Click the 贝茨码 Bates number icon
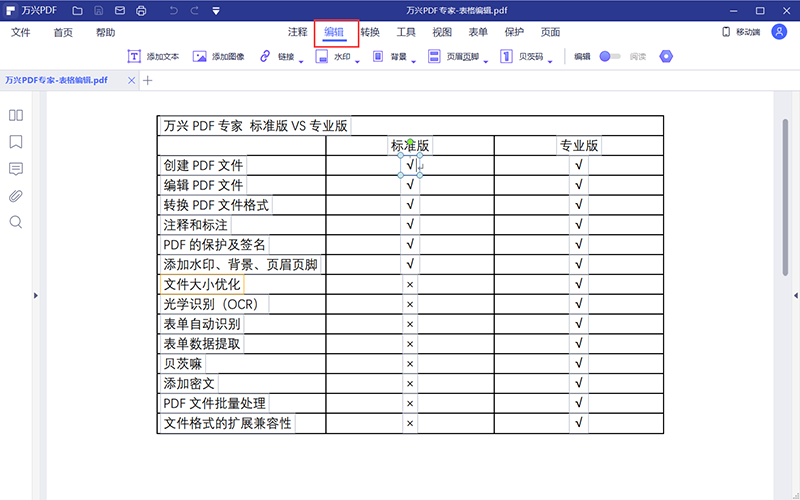 tap(506, 56)
